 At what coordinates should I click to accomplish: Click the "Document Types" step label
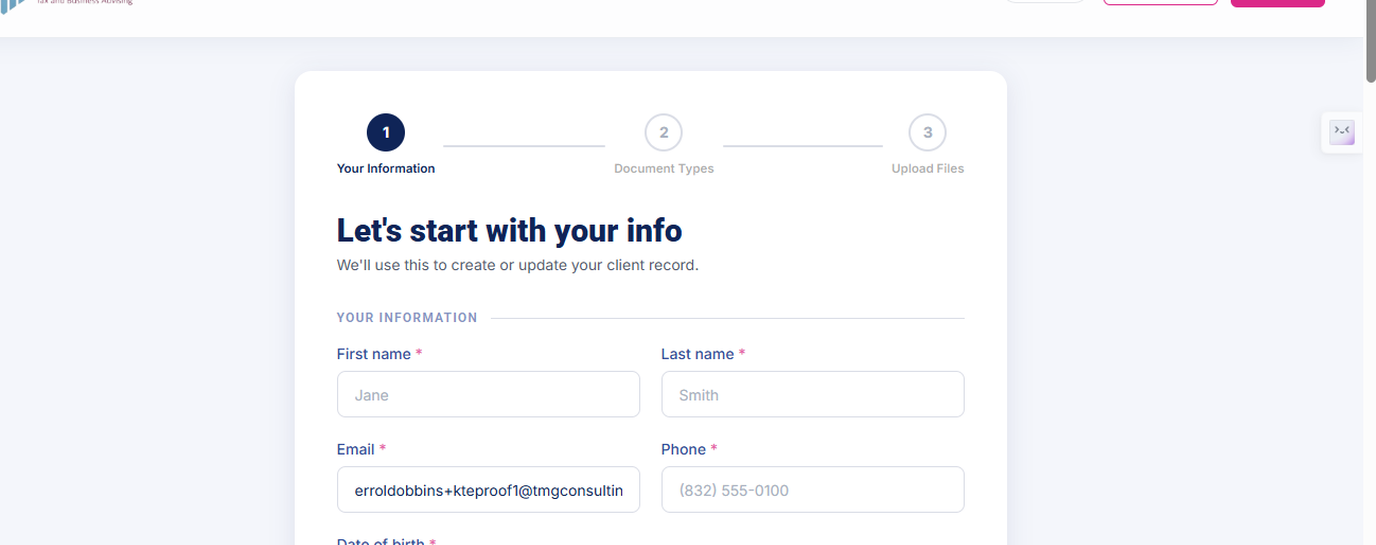coord(664,168)
